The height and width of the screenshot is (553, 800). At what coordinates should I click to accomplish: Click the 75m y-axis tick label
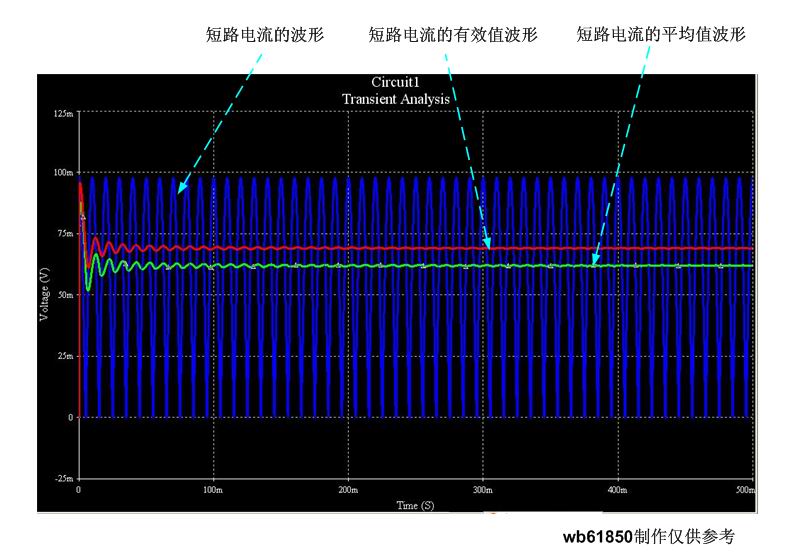pos(64,233)
